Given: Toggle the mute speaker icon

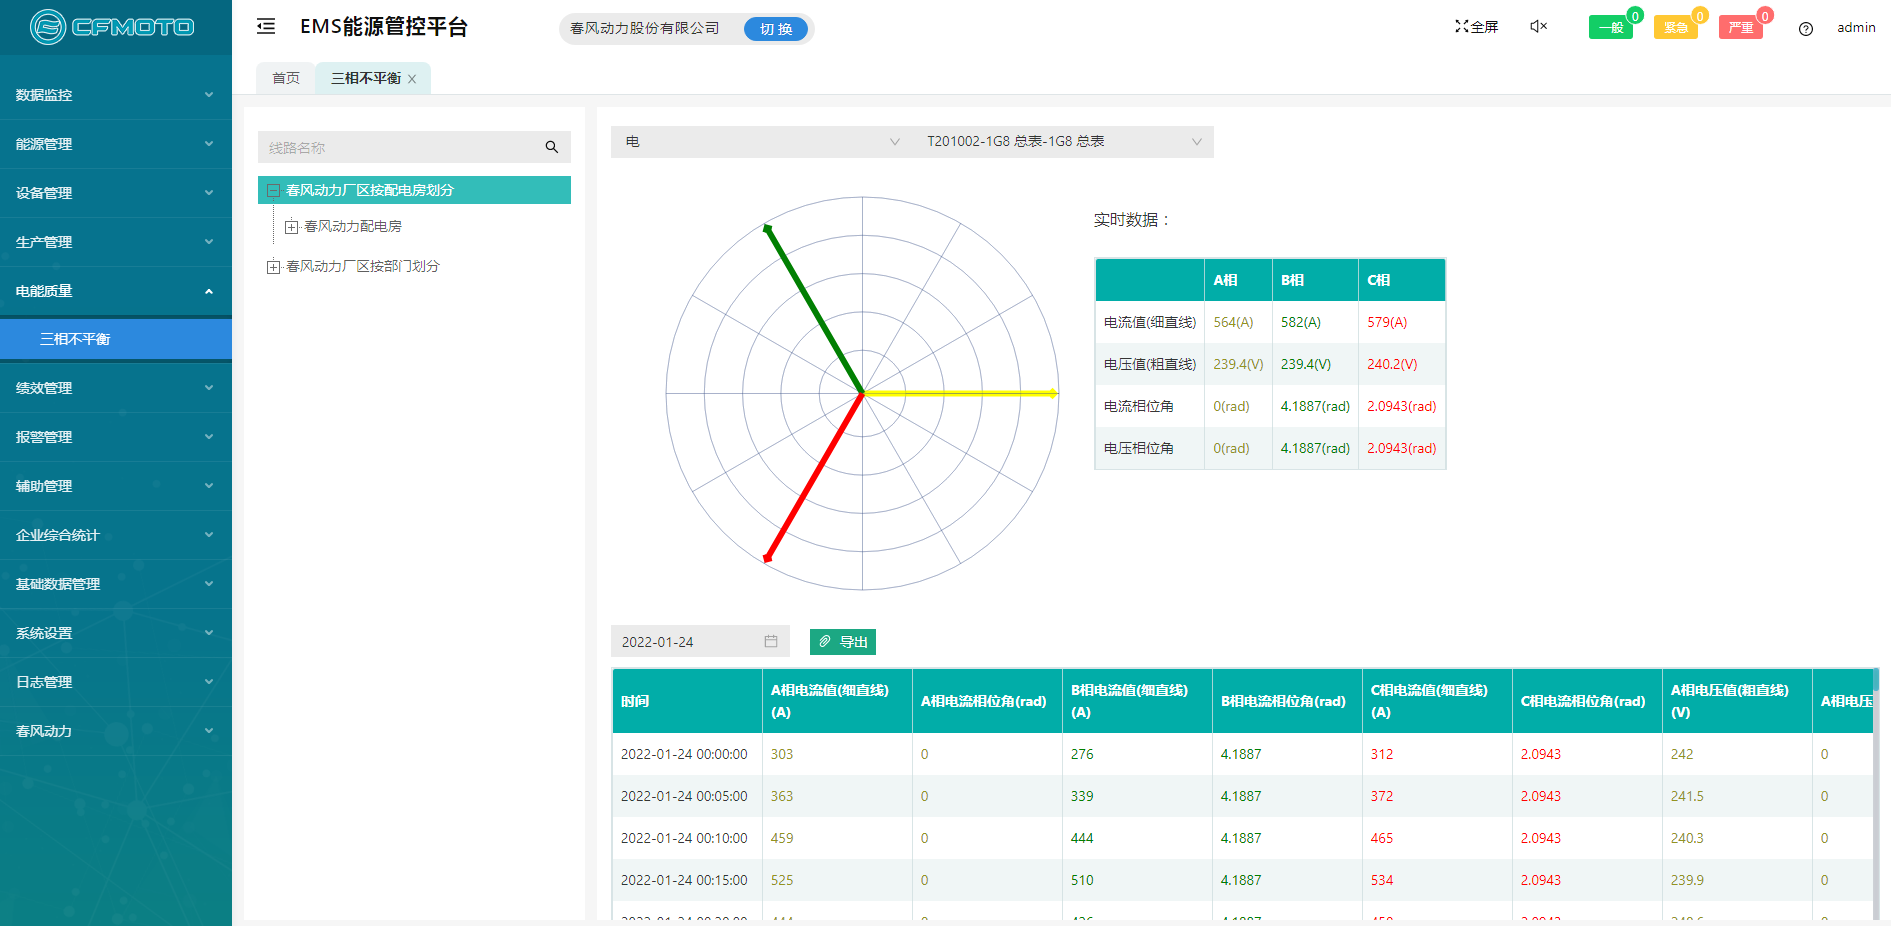Looking at the screenshot, I should pyautogui.click(x=1538, y=27).
